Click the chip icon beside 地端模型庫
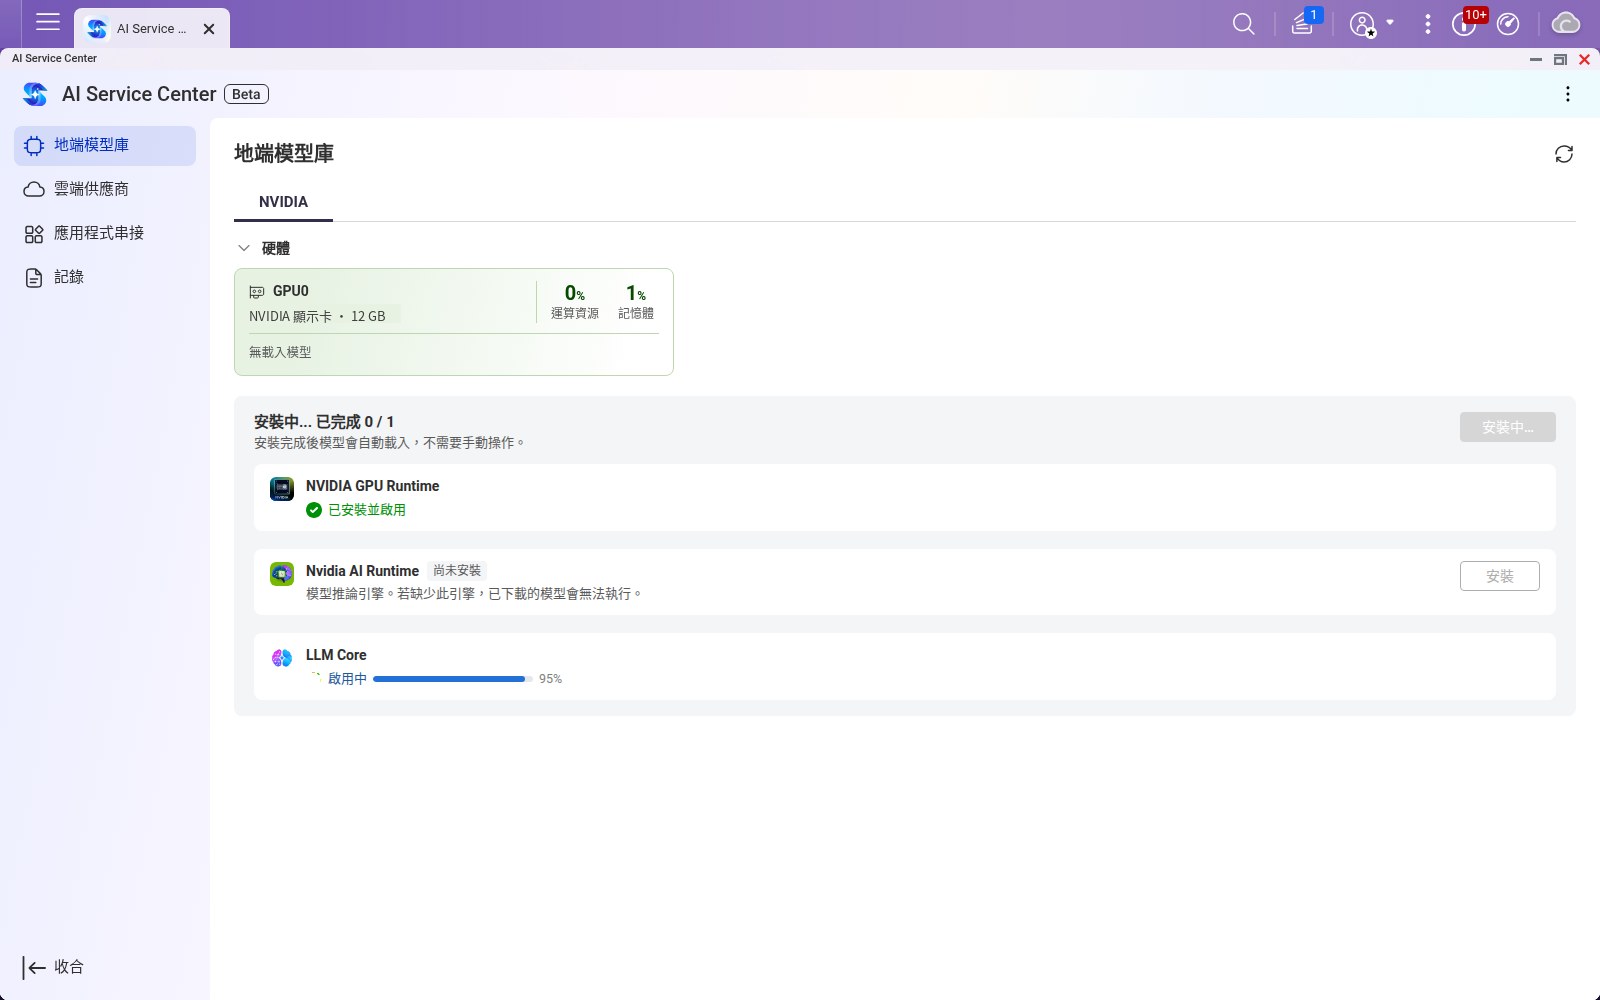The image size is (1600, 1000). (x=34, y=146)
